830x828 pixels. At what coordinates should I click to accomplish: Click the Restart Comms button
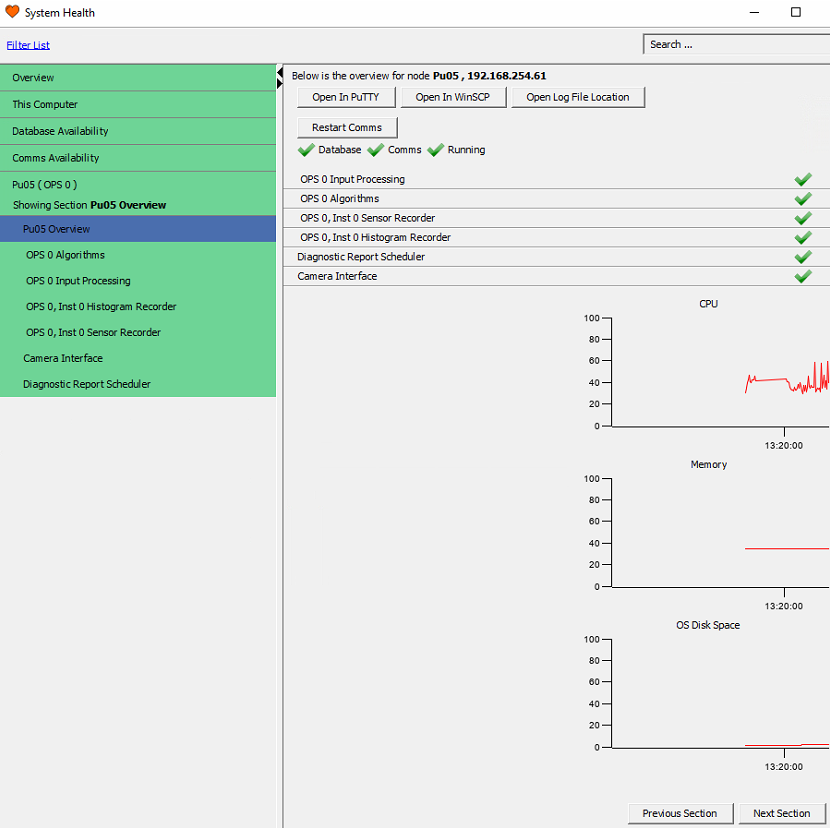pos(346,127)
